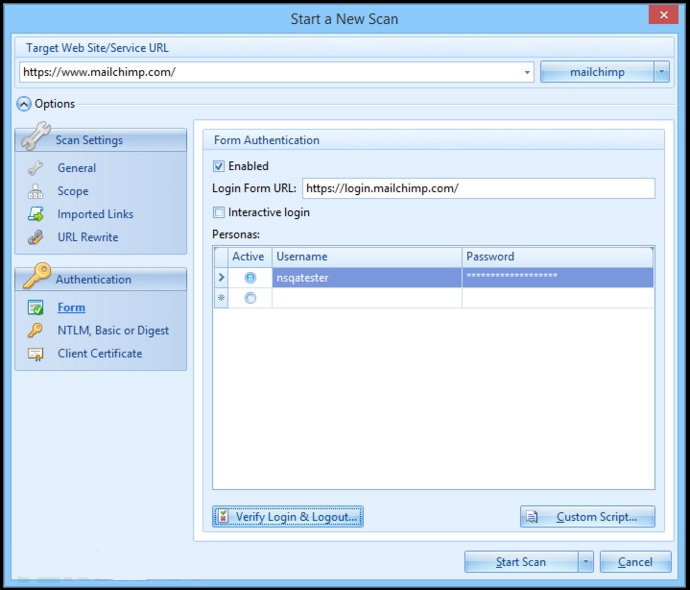Open the target URL dropdown arrow

tap(527, 72)
